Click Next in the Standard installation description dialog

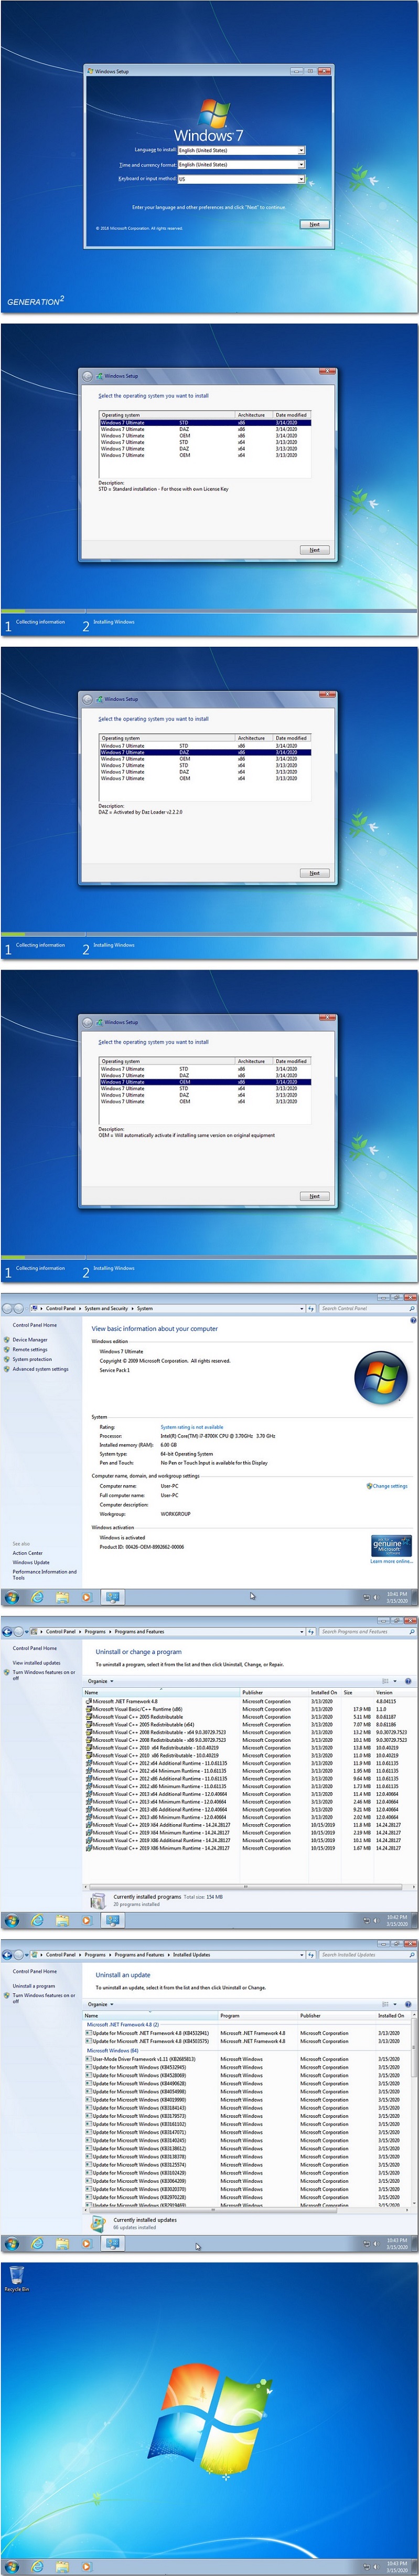tap(314, 550)
